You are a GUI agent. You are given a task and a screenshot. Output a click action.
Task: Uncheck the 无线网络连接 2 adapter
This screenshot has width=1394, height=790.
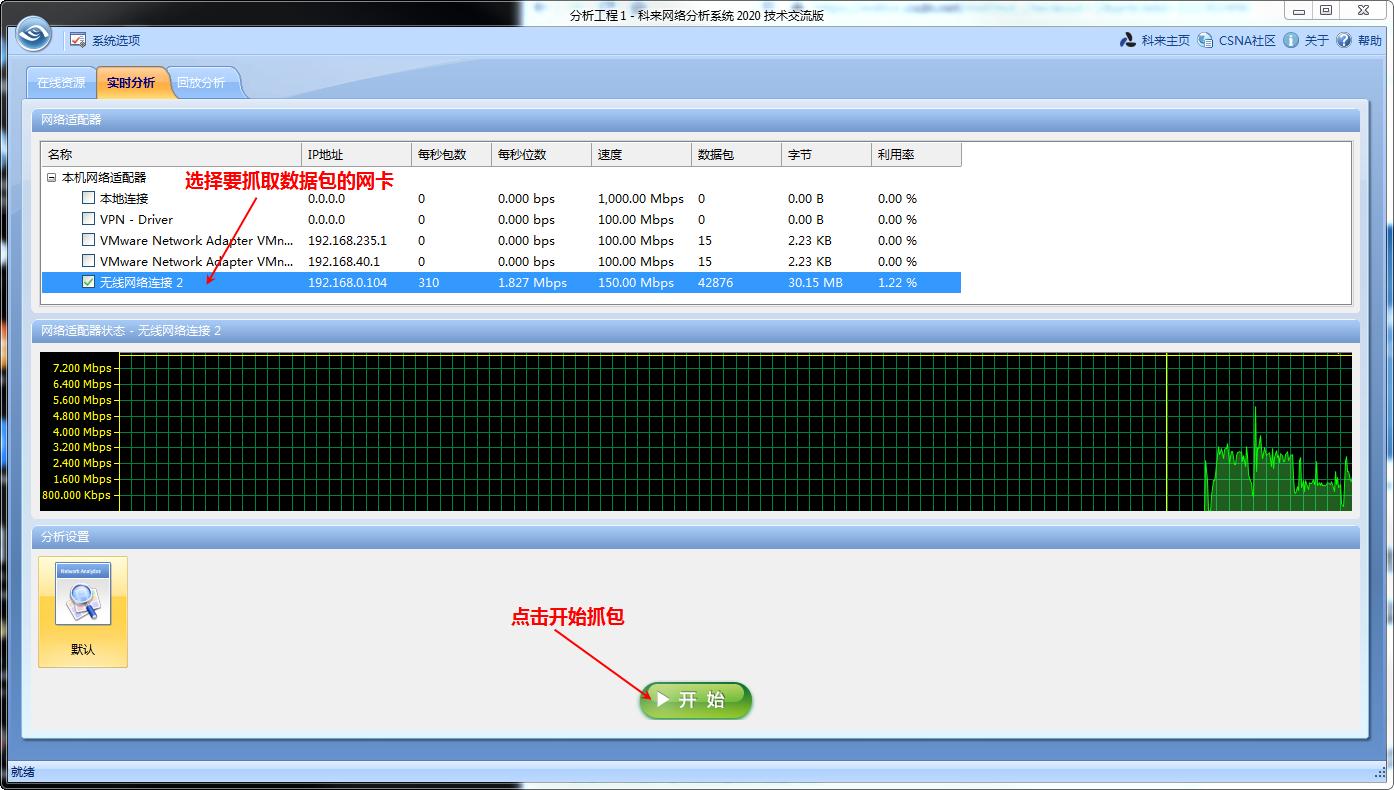point(89,282)
